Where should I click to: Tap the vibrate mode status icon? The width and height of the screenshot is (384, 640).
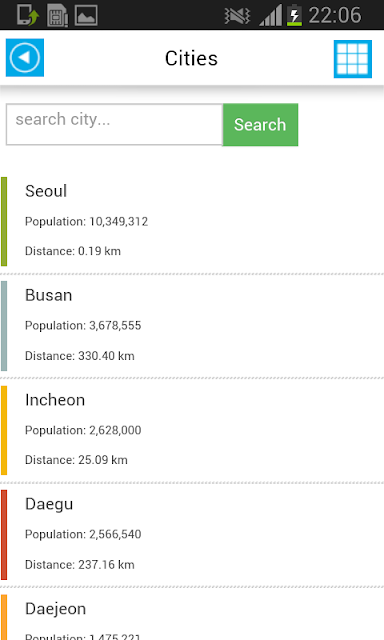237,16
